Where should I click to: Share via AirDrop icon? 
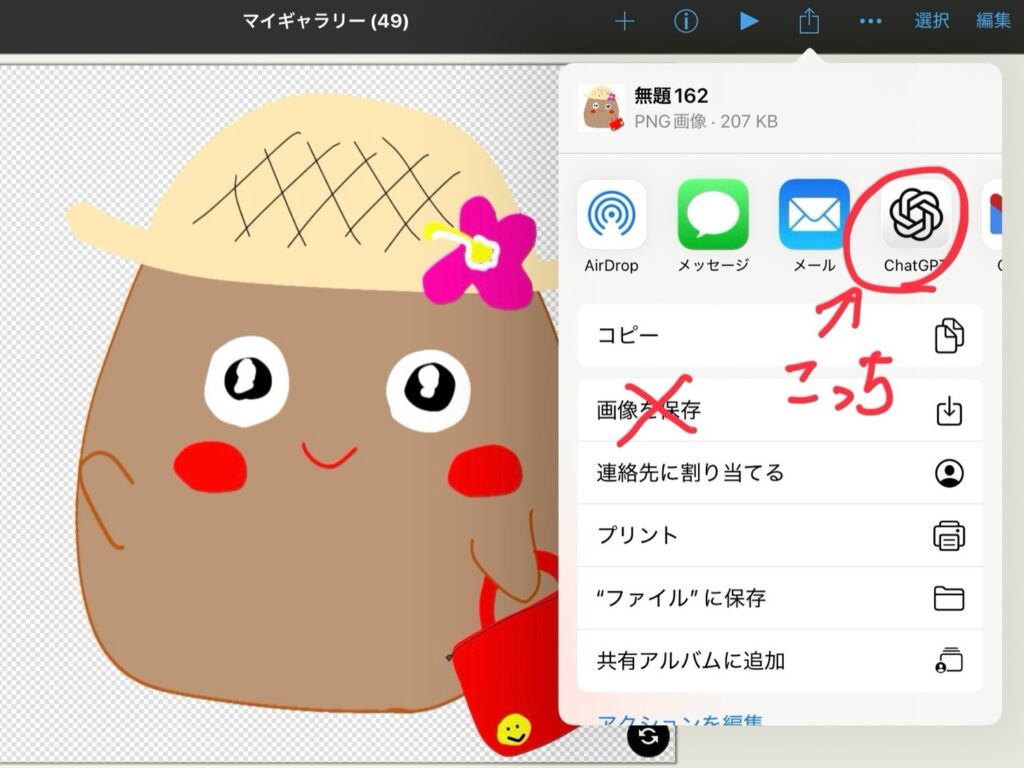click(x=612, y=215)
